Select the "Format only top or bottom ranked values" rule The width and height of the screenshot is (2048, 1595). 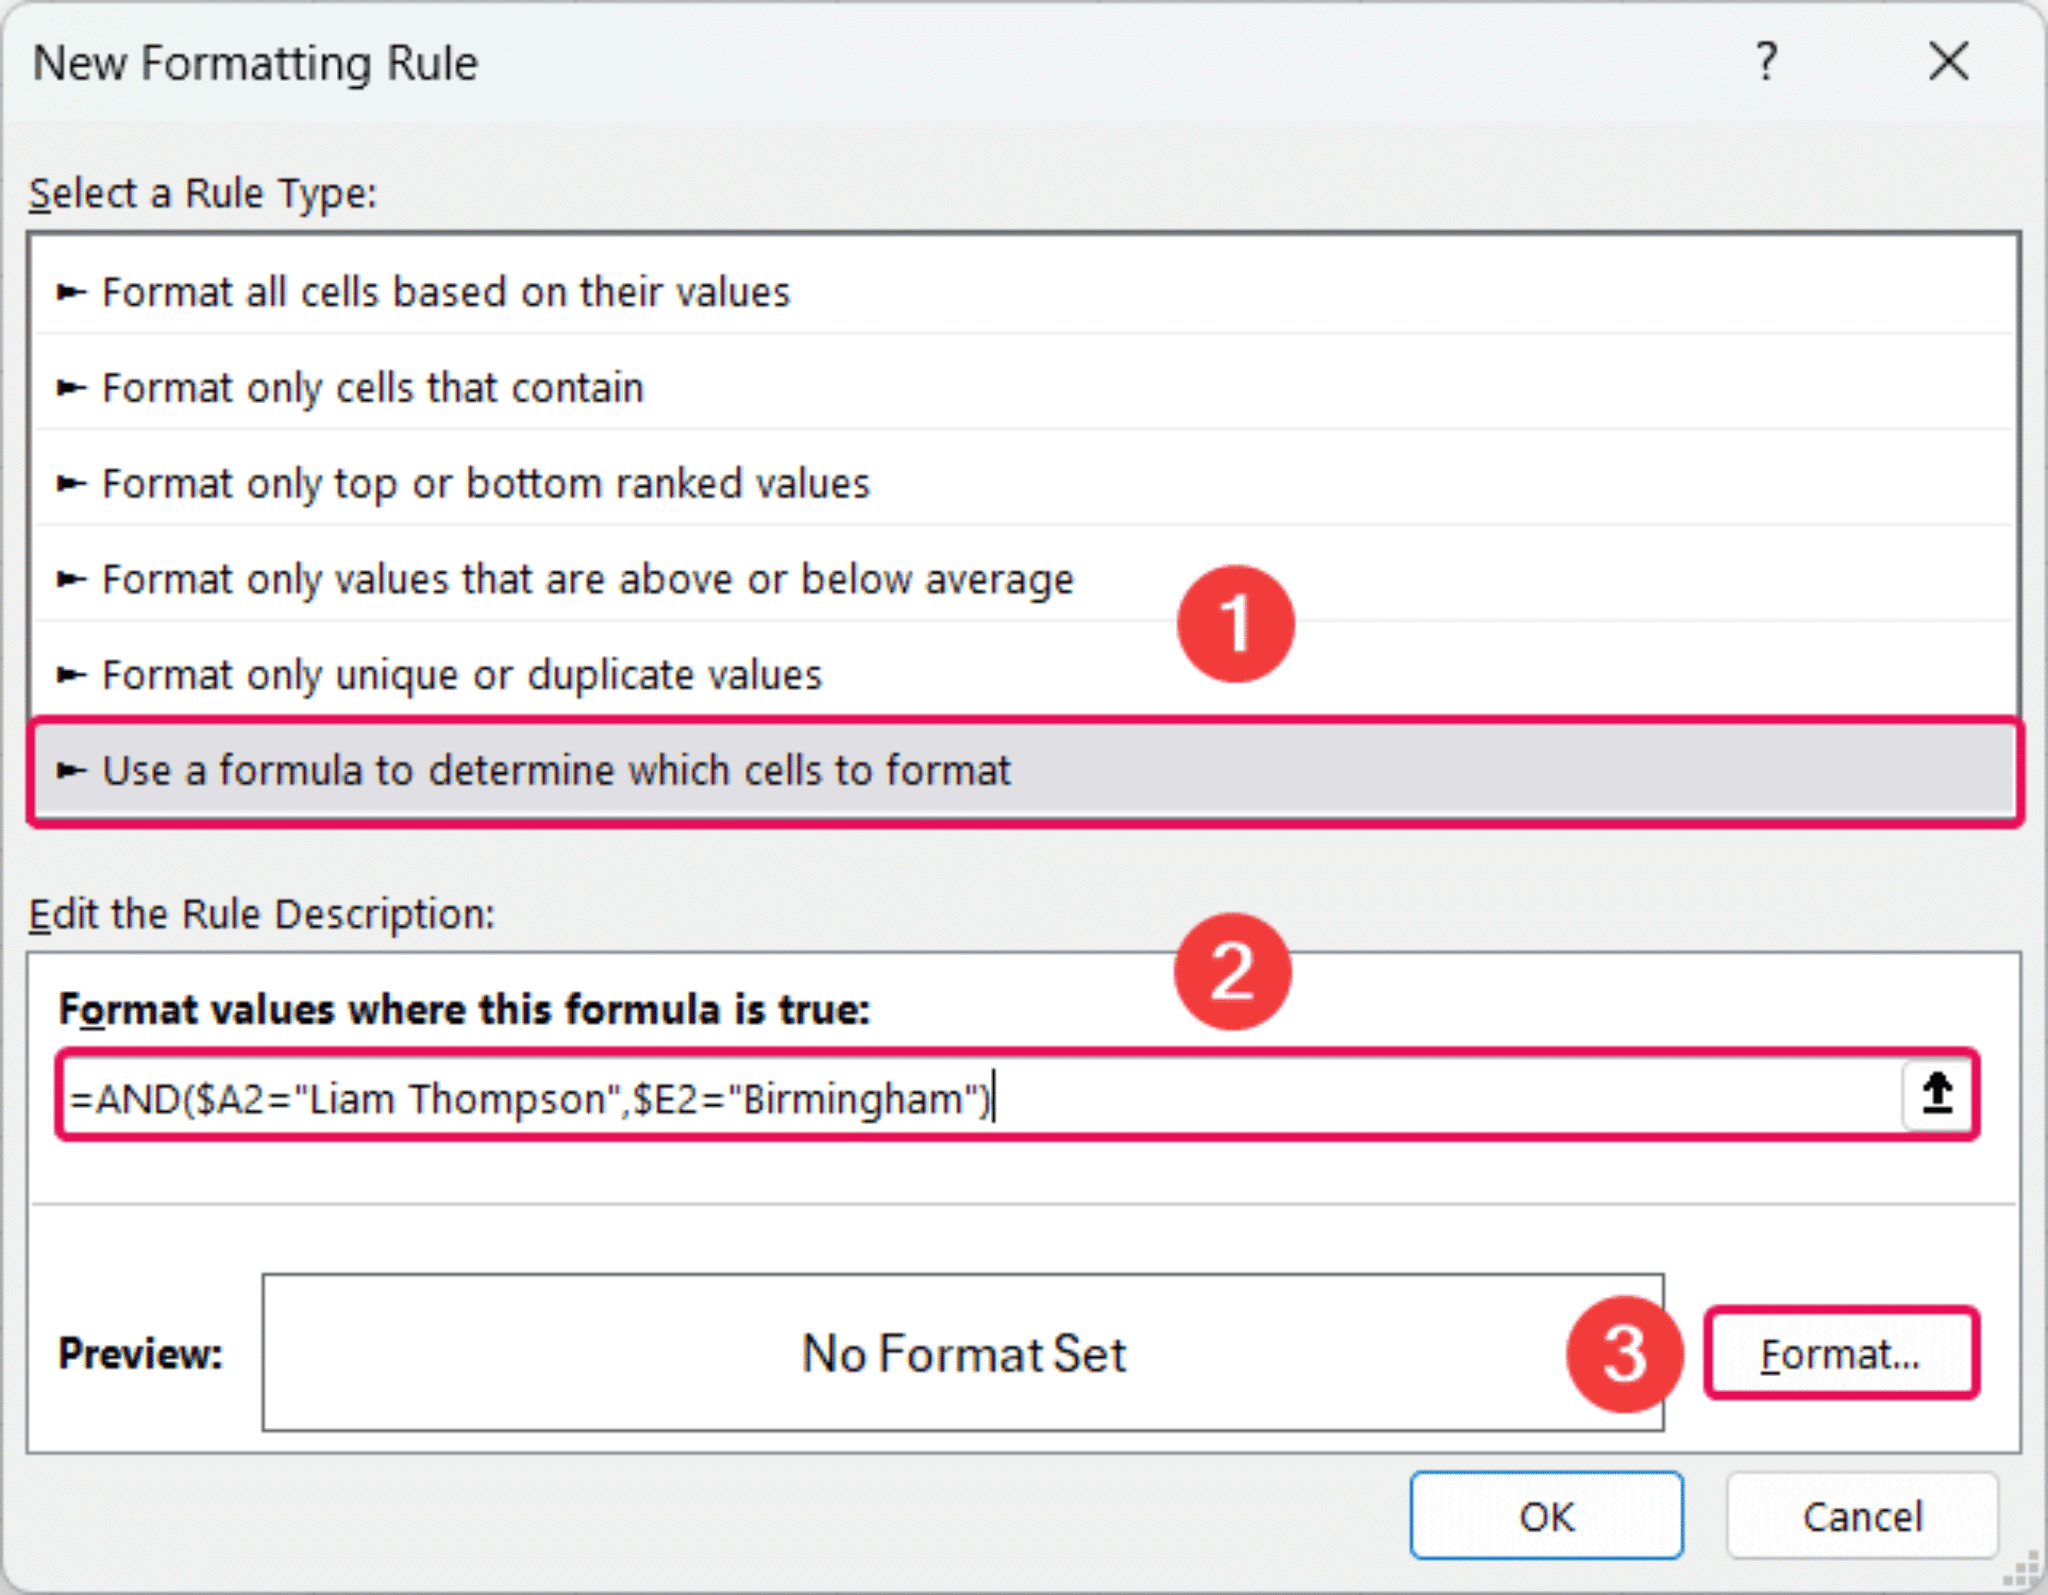pyautogui.click(x=486, y=483)
